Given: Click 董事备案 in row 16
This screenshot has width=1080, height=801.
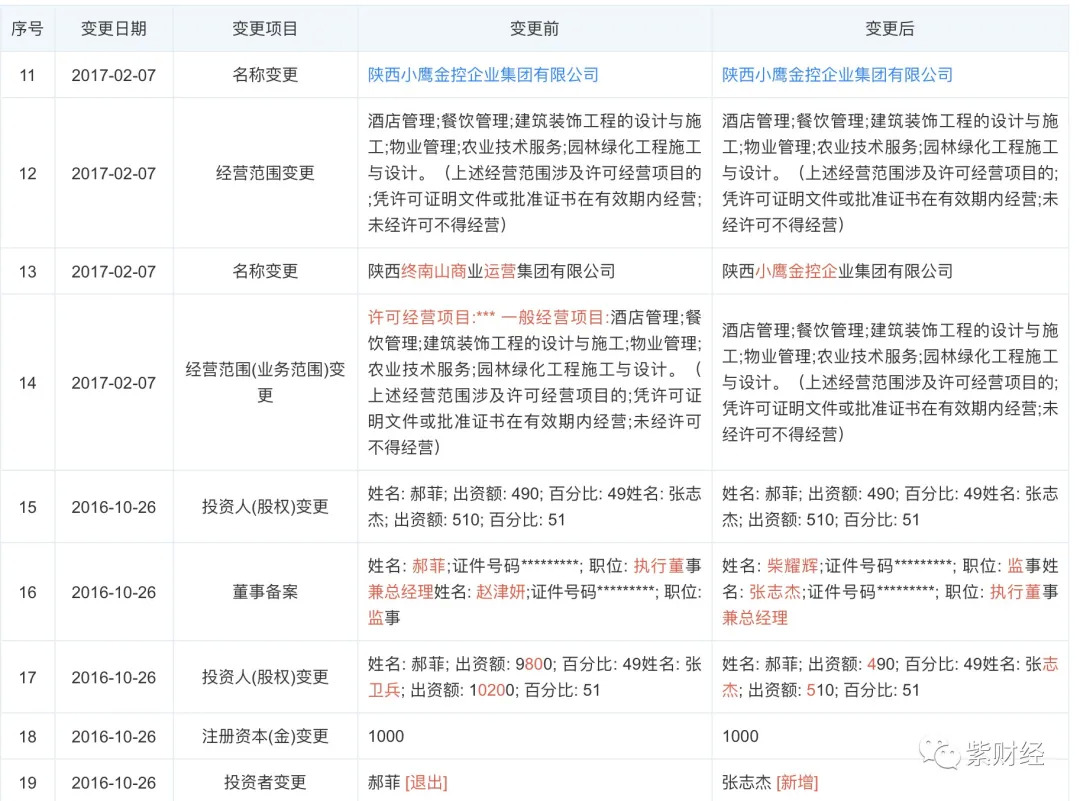Looking at the screenshot, I should tap(265, 592).
